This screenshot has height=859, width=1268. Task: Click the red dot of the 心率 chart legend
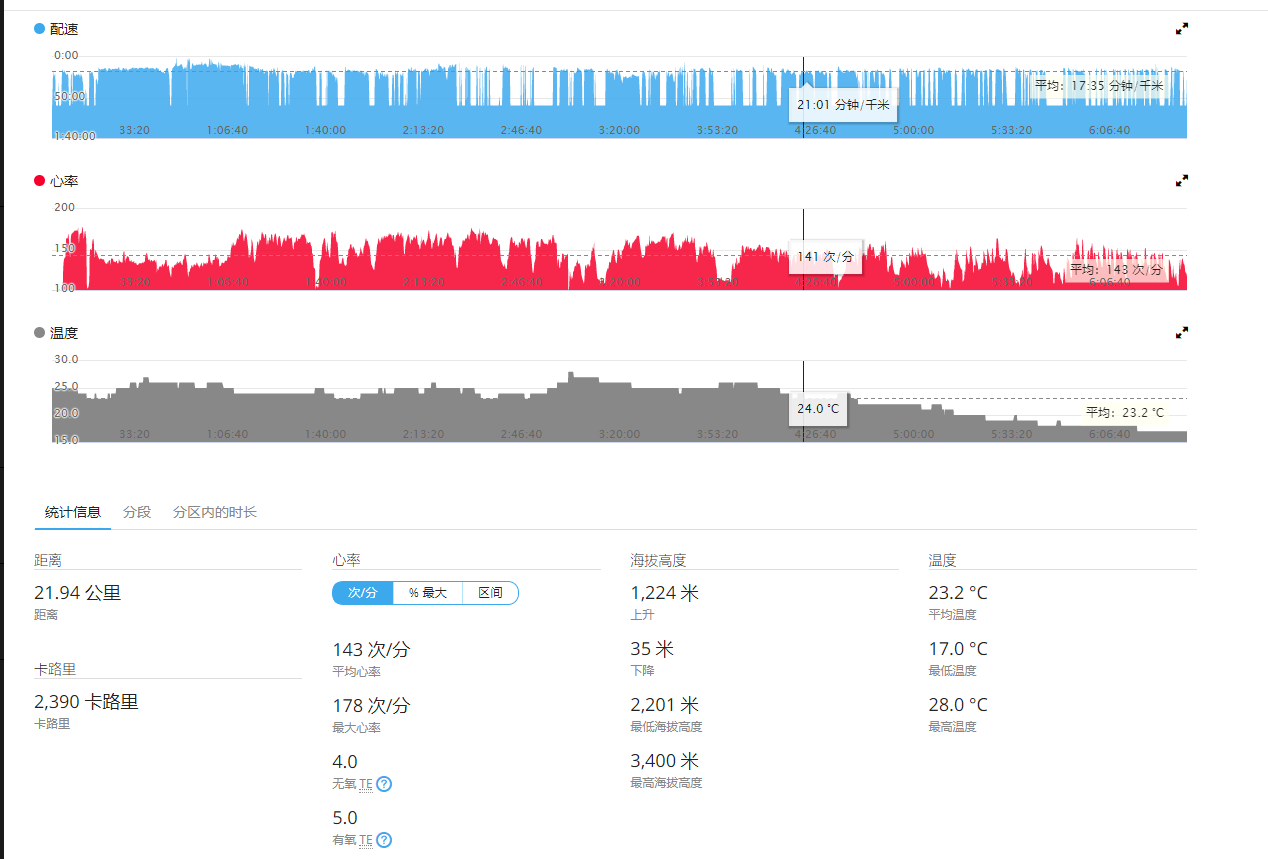pyautogui.click(x=40, y=181)
